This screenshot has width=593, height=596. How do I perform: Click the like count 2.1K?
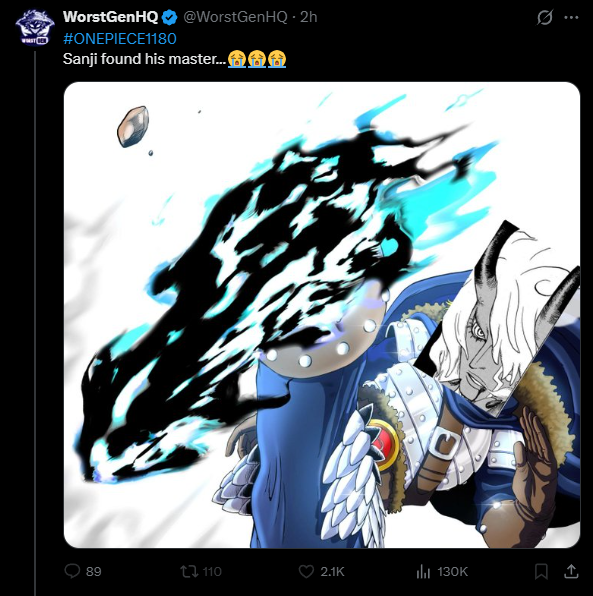tap(332, 571)
